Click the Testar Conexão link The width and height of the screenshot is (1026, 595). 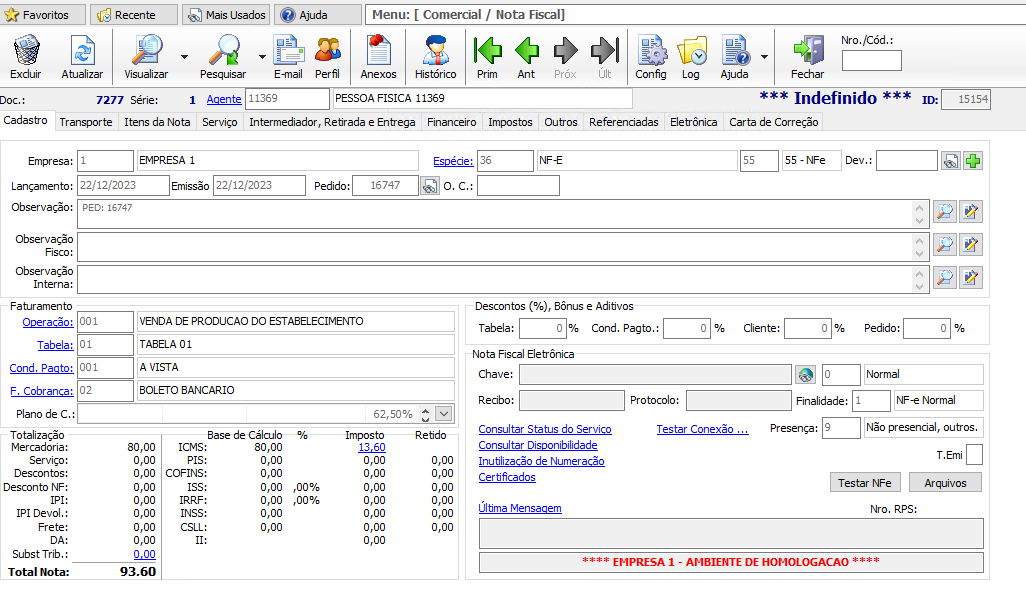(x=702, y=429)
